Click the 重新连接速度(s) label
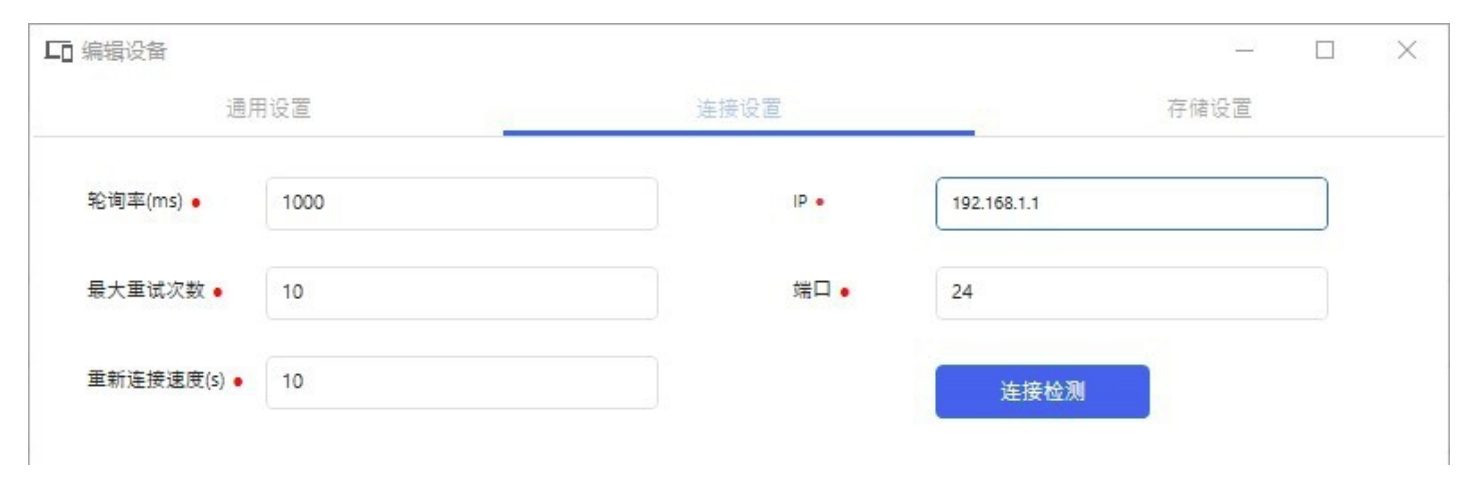This screenshot has width=1475, height=501. point(156,381)
